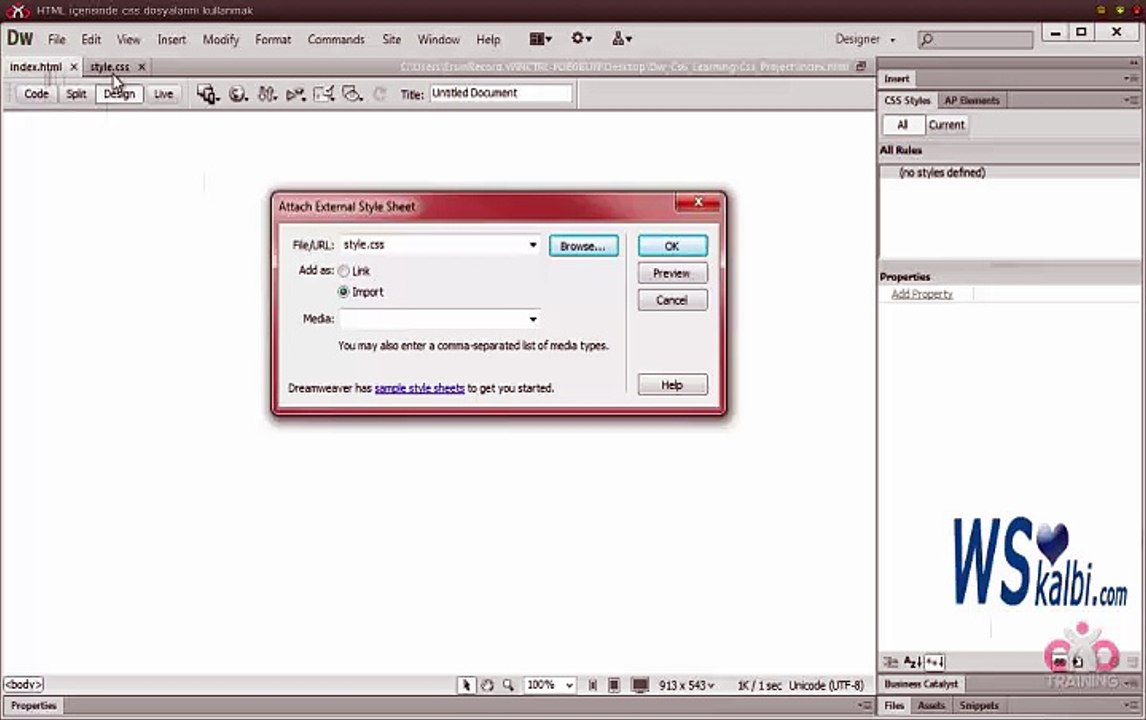Show only set properties icon
Viewport: 1146px width, 720px height.
[x=935, y=662]
